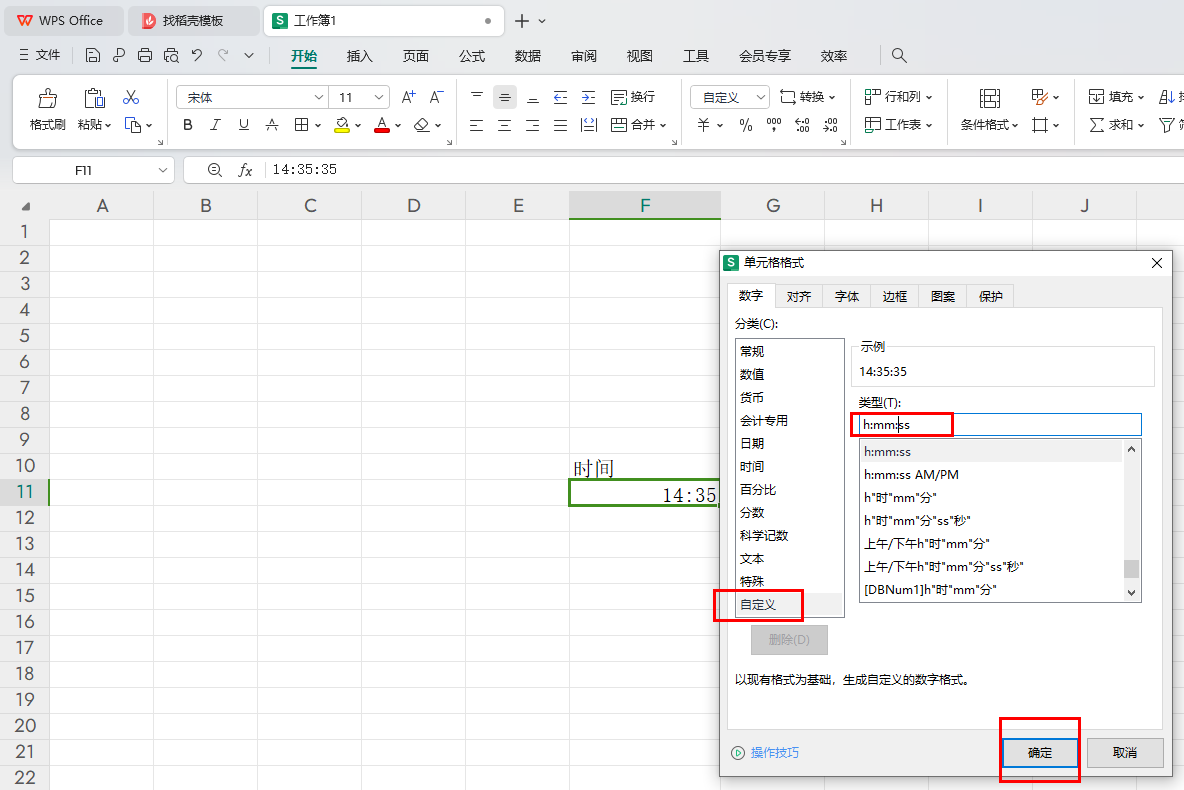Click the Cut scissors icon

[131, 98]
